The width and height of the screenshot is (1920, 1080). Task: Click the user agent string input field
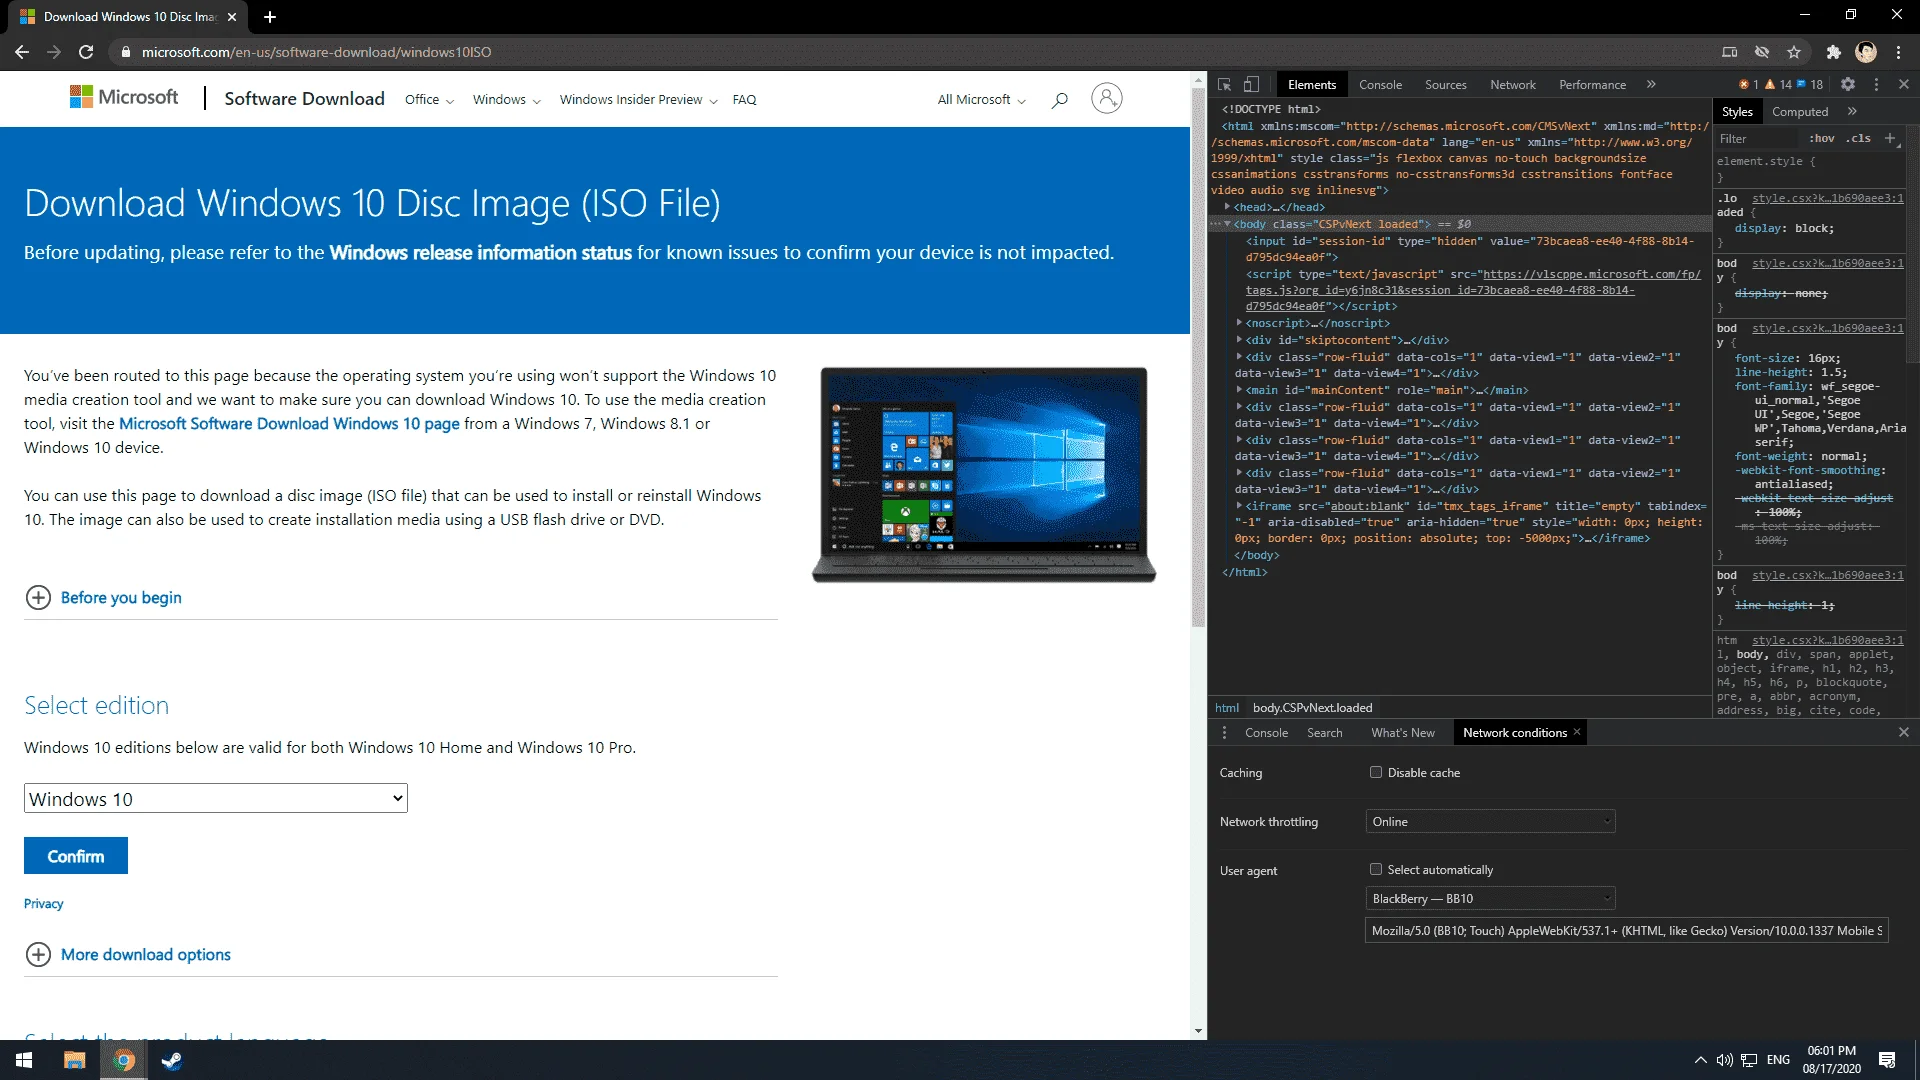1627,930
